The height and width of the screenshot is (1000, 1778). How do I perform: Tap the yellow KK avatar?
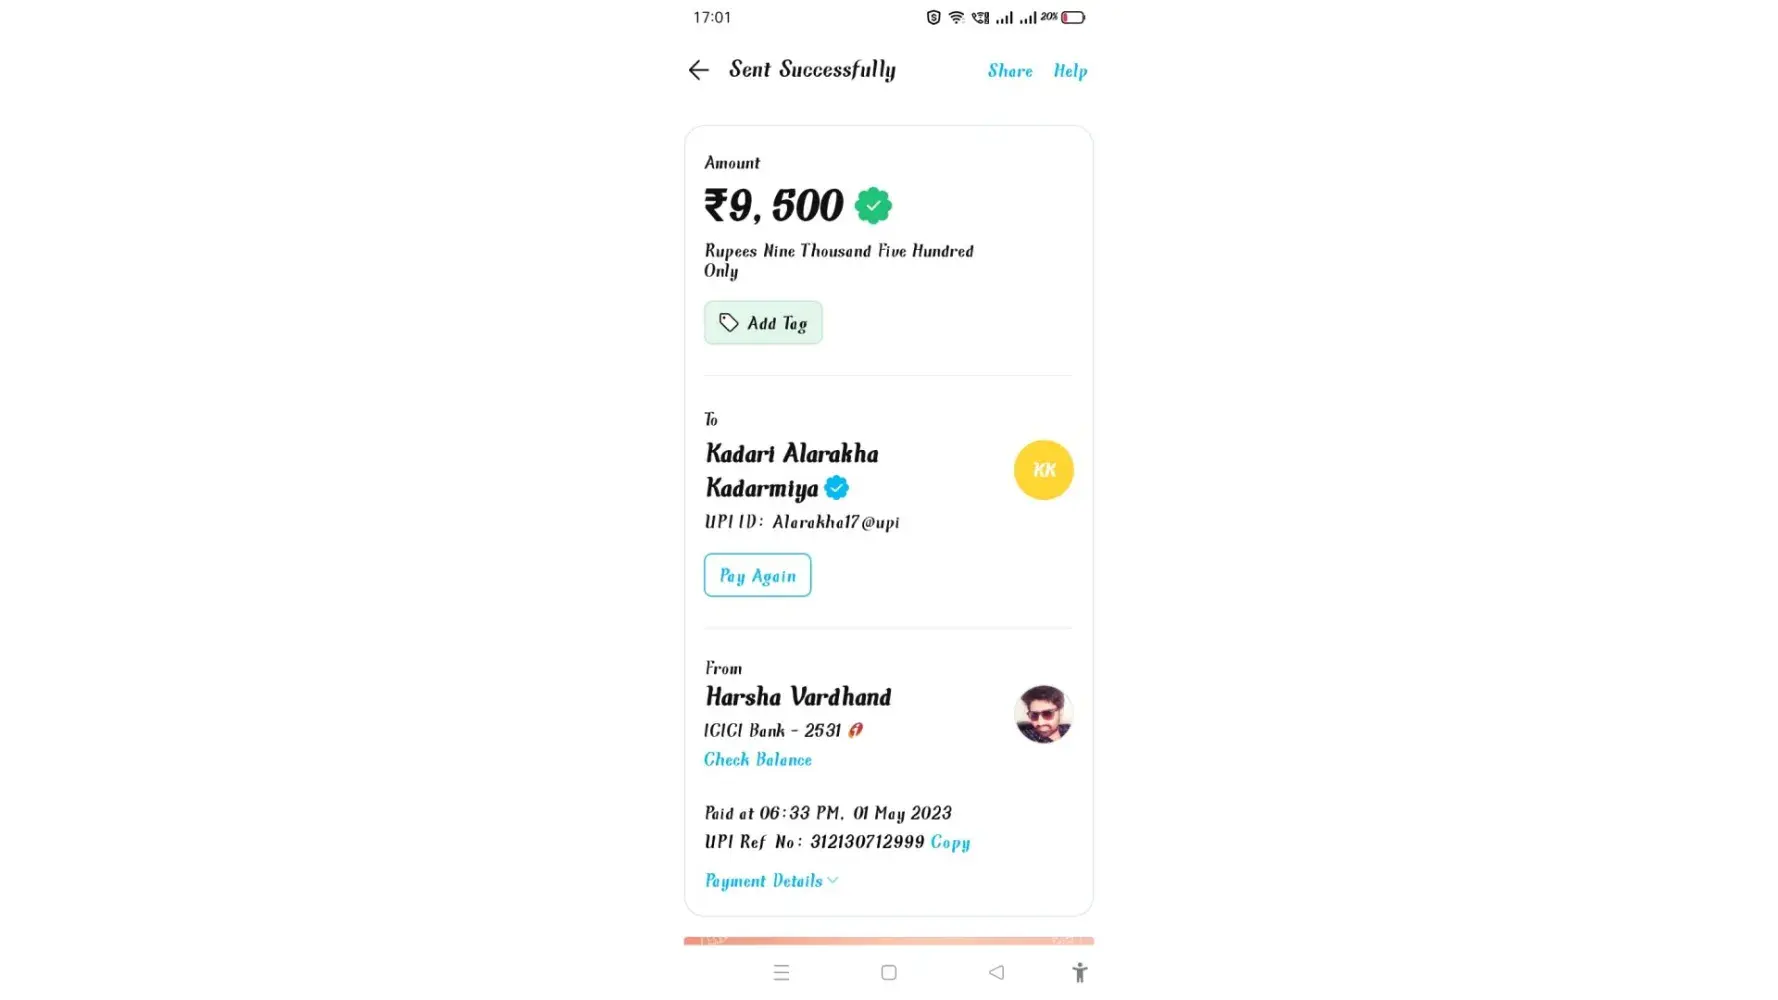coord(1043,470)
